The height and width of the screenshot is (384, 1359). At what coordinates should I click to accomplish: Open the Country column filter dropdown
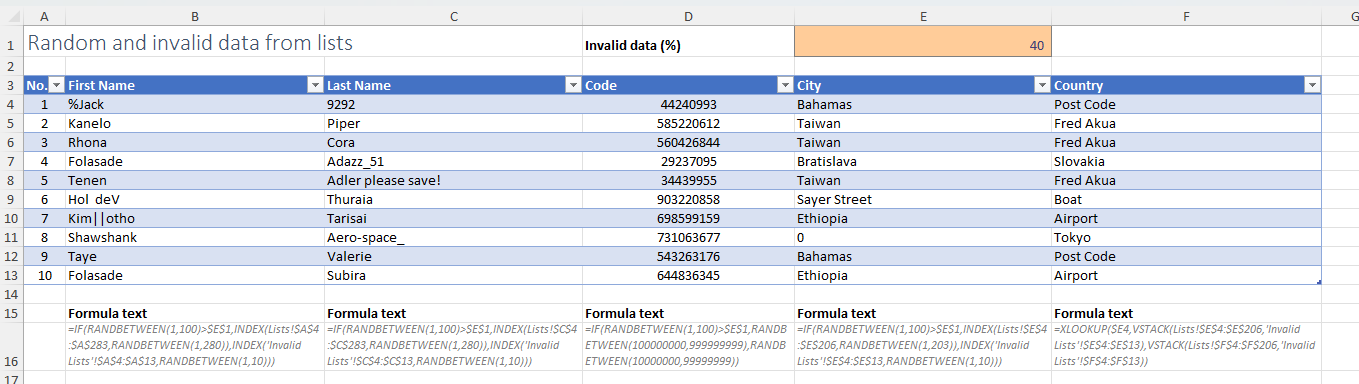pyautogui.click(x=1312, y=86)
